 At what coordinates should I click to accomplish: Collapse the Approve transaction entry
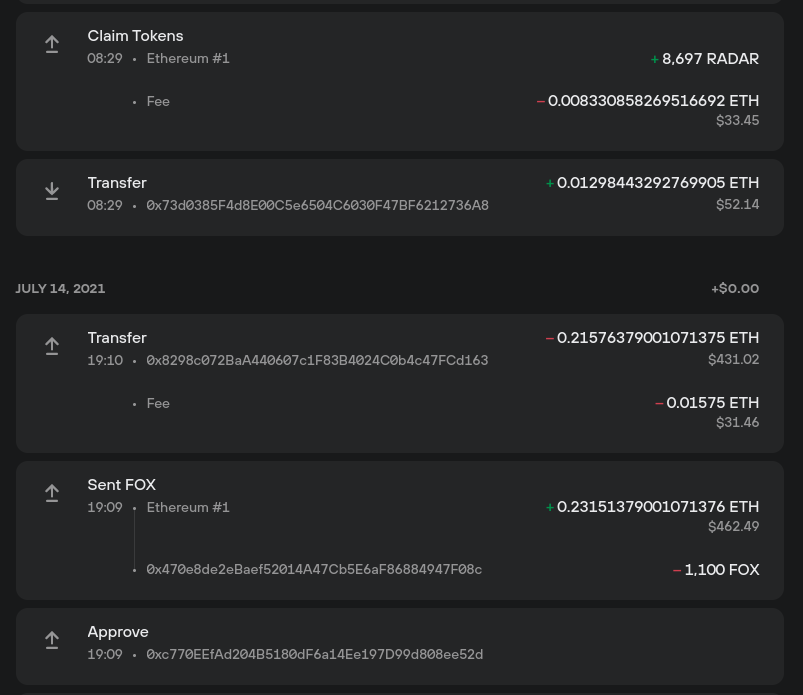[x=117, y=632]
